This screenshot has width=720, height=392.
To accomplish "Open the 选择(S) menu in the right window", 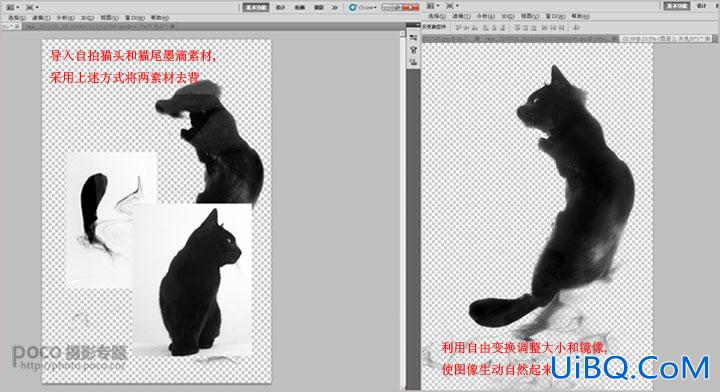I will click(x=437, y=16).
